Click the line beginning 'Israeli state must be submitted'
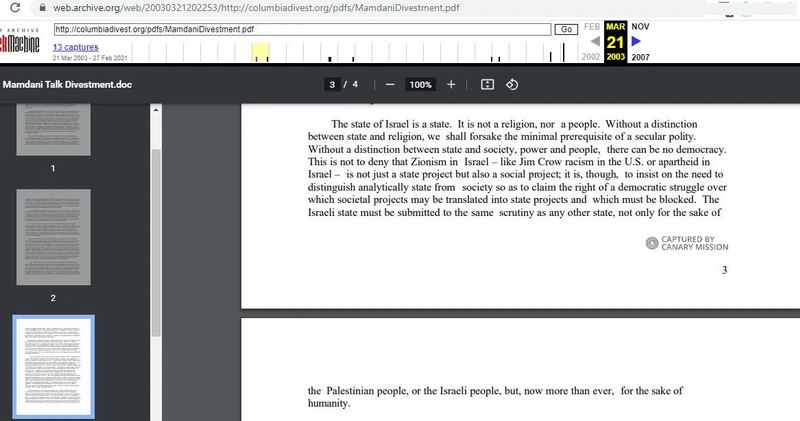800x421 pixels. point(514,212)
